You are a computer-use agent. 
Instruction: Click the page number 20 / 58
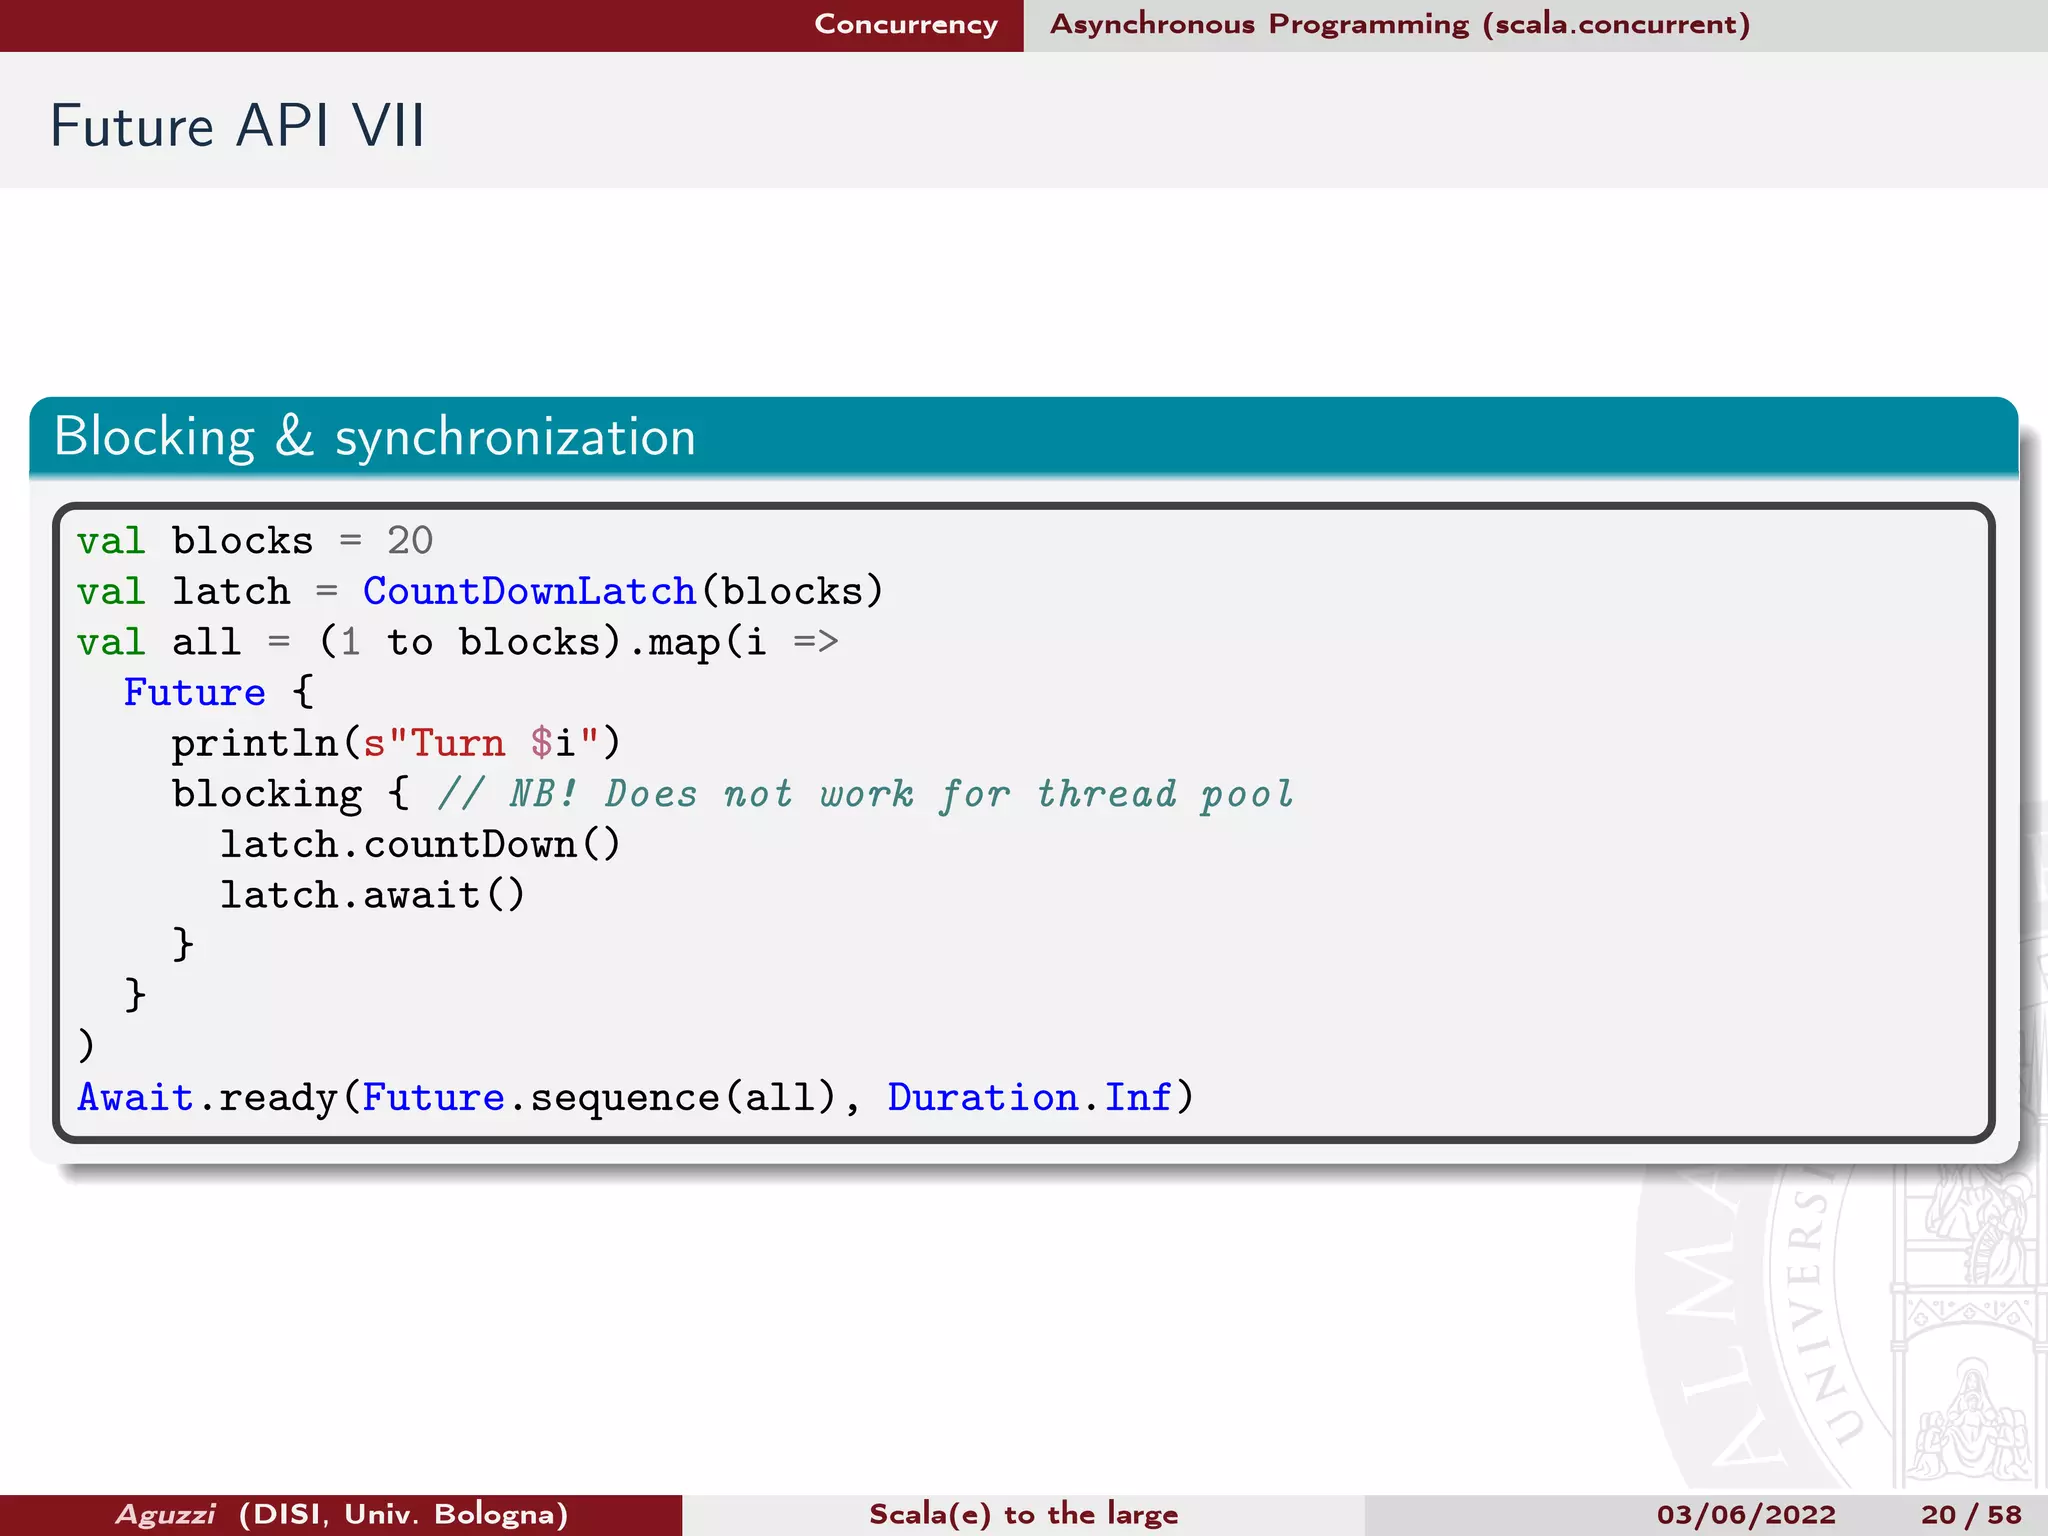point(1971,1514)
